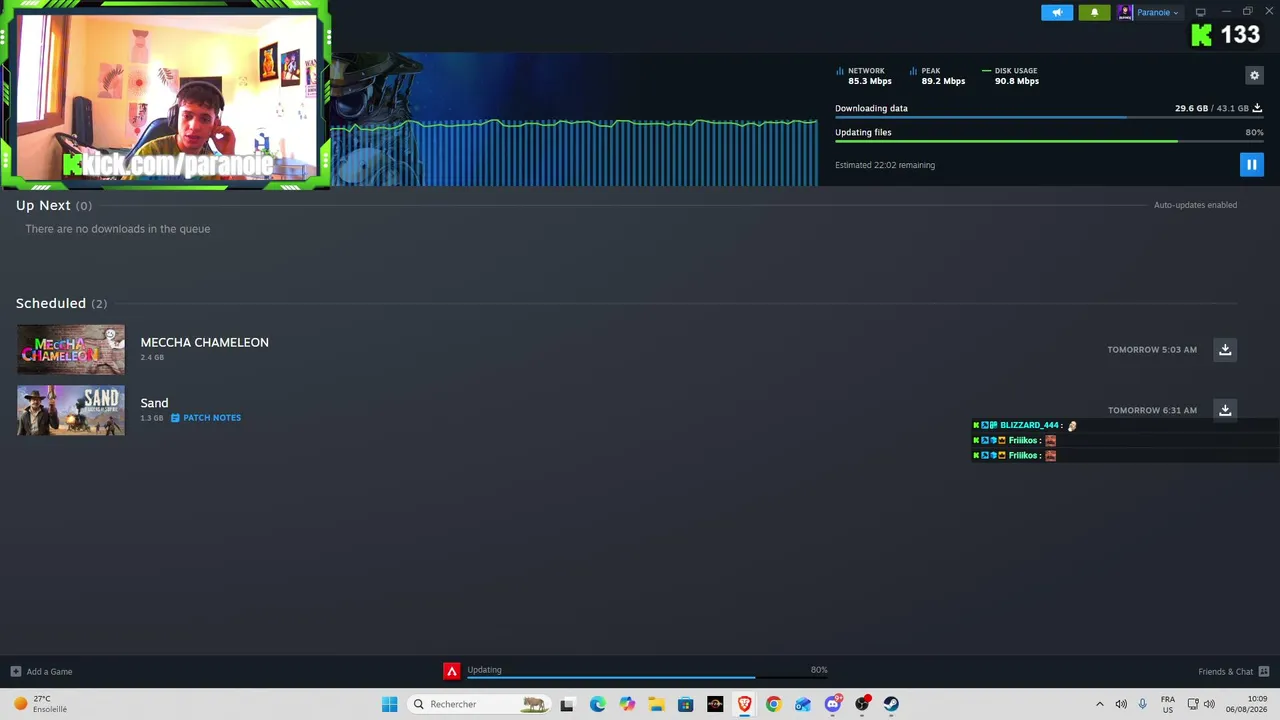
Task: Click the microphone icon in the system tray
Action: coord(1143,704)
